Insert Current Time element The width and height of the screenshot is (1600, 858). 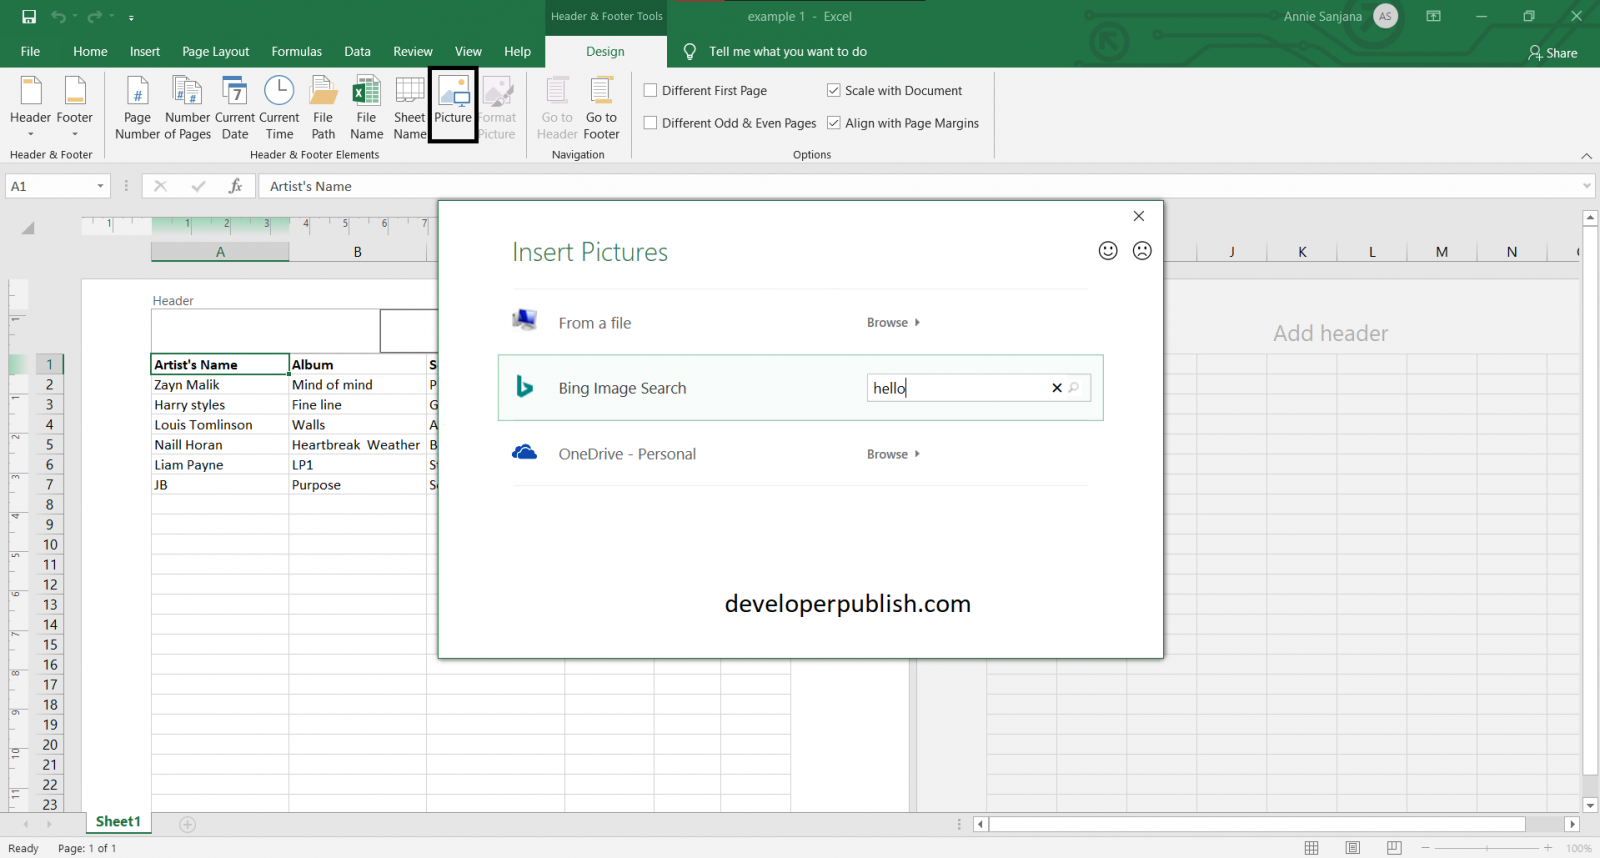[x=279, y=108]
